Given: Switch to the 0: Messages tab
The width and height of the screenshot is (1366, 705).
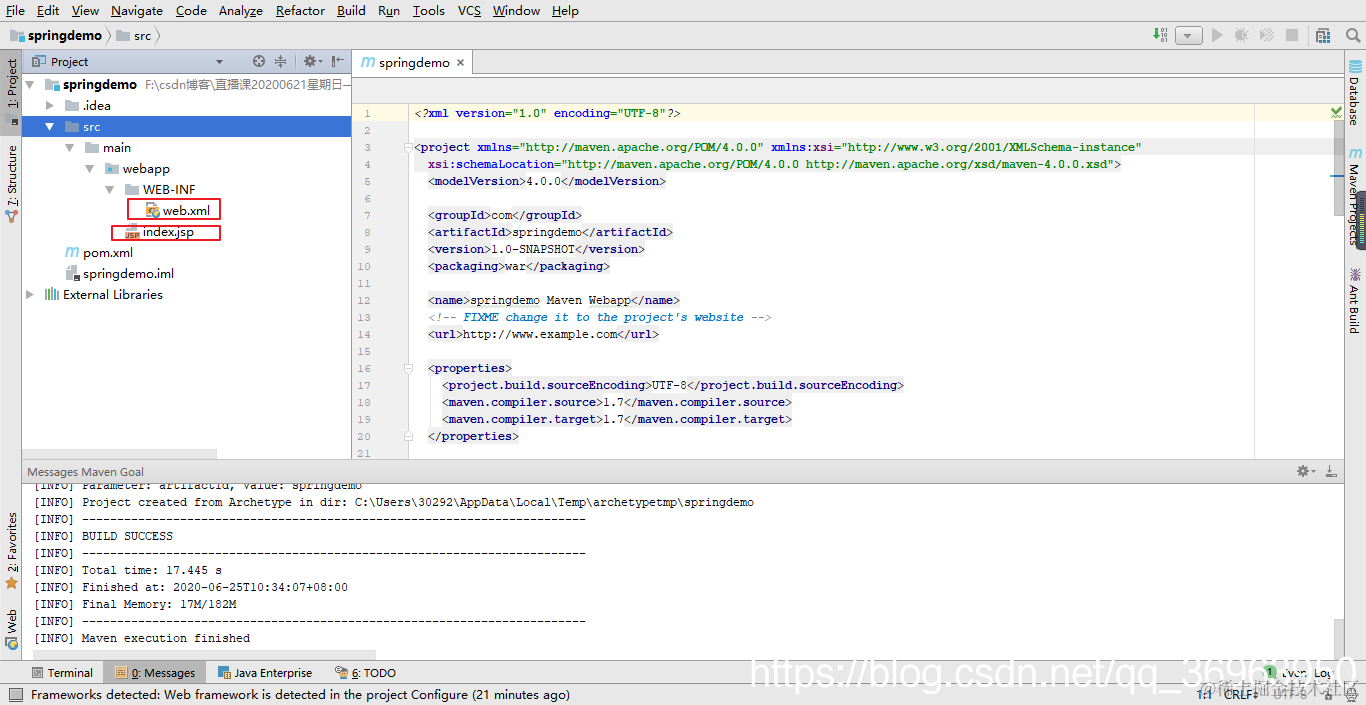Looking at the screenshot, I should pos(155,673).
